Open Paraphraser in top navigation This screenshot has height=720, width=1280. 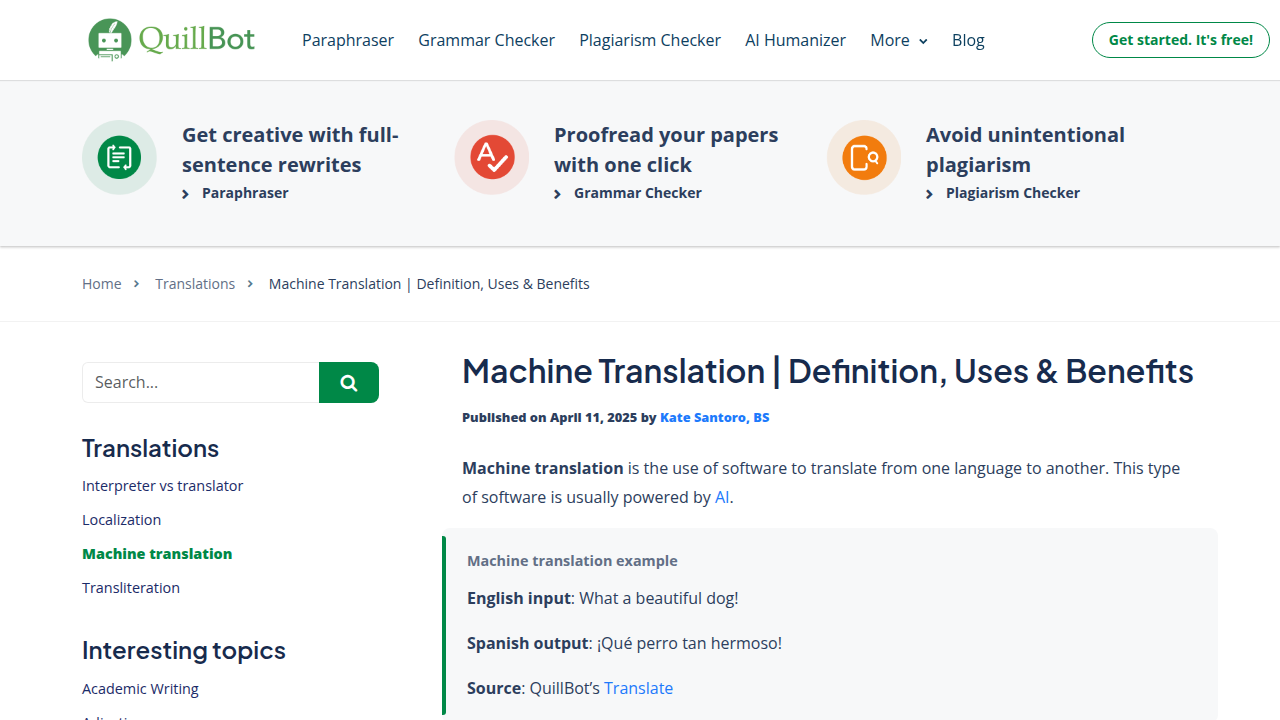(348, 40)
